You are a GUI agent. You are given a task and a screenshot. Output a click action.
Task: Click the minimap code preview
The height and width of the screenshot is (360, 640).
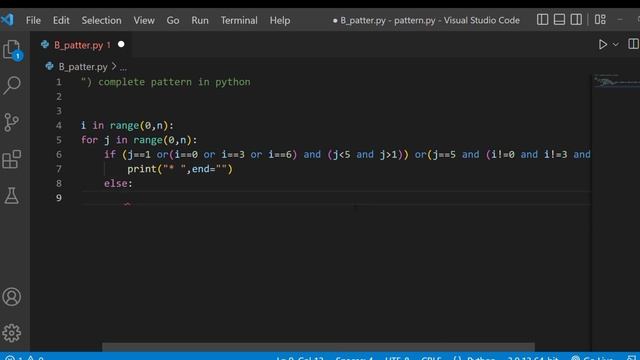coord(616,81)
